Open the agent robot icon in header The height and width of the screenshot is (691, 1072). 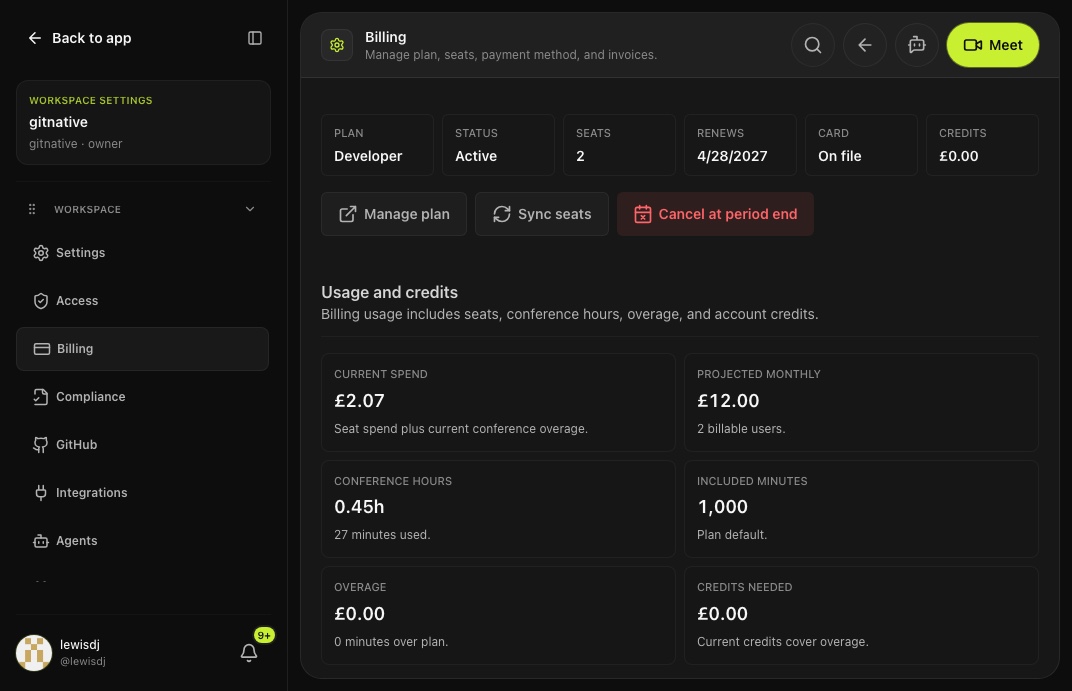click(917, 45)
